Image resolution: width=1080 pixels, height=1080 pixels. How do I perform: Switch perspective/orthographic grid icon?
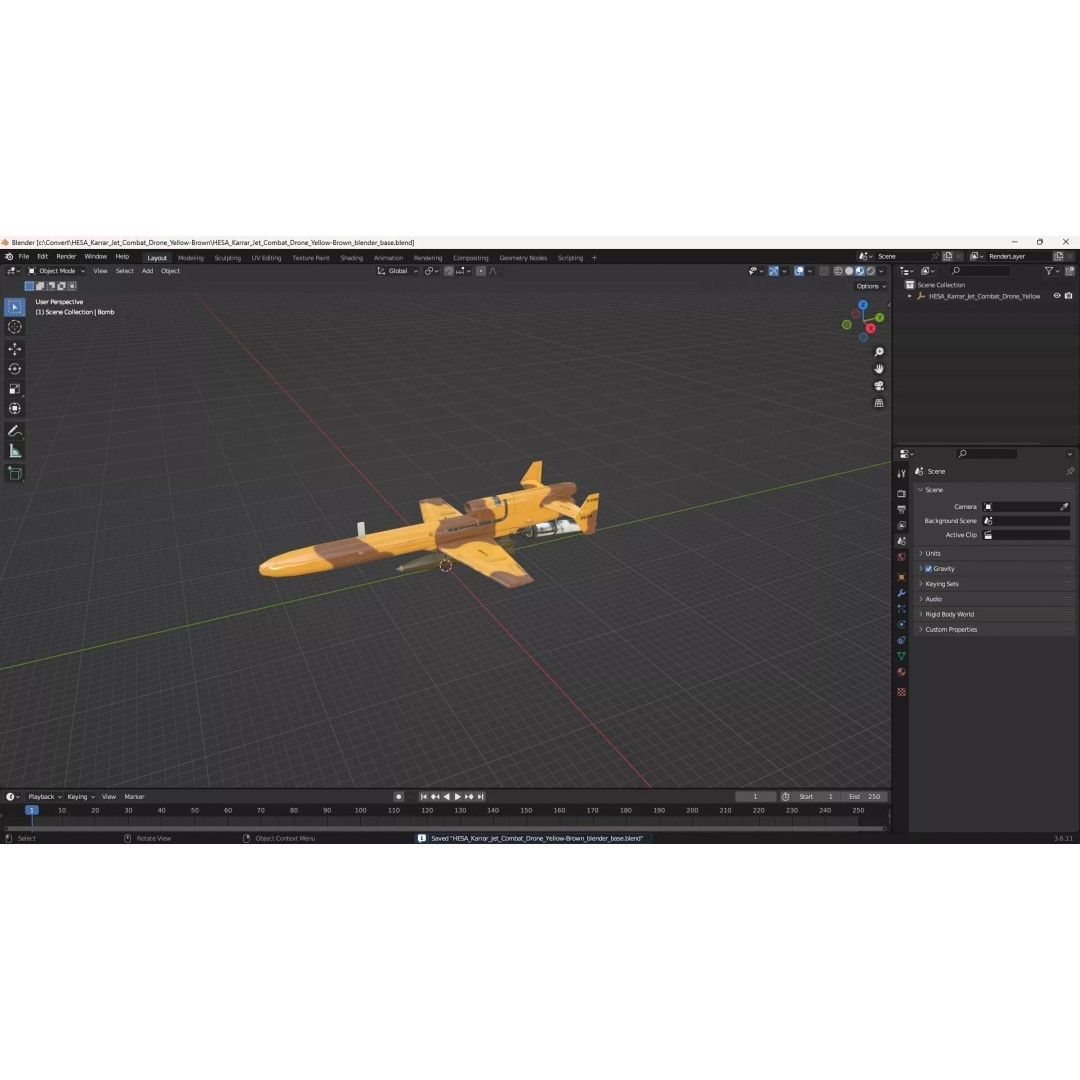point(879,403)
